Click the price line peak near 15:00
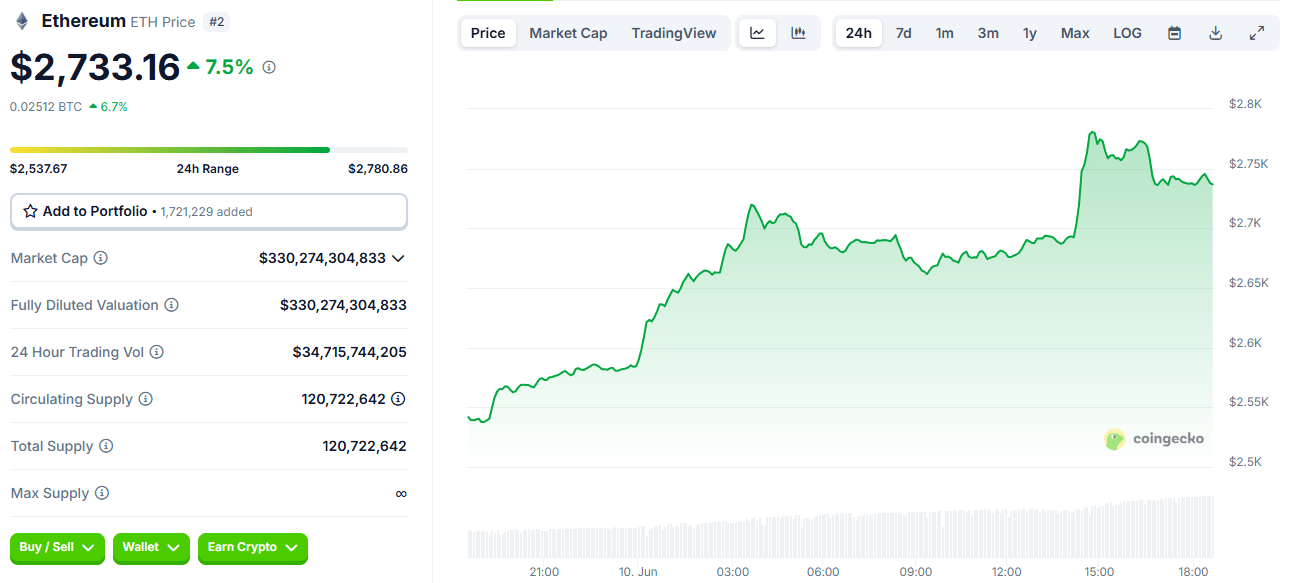Image resolution: width=1291 pixels, height=583 pixels. click(x=1092, y=132)
